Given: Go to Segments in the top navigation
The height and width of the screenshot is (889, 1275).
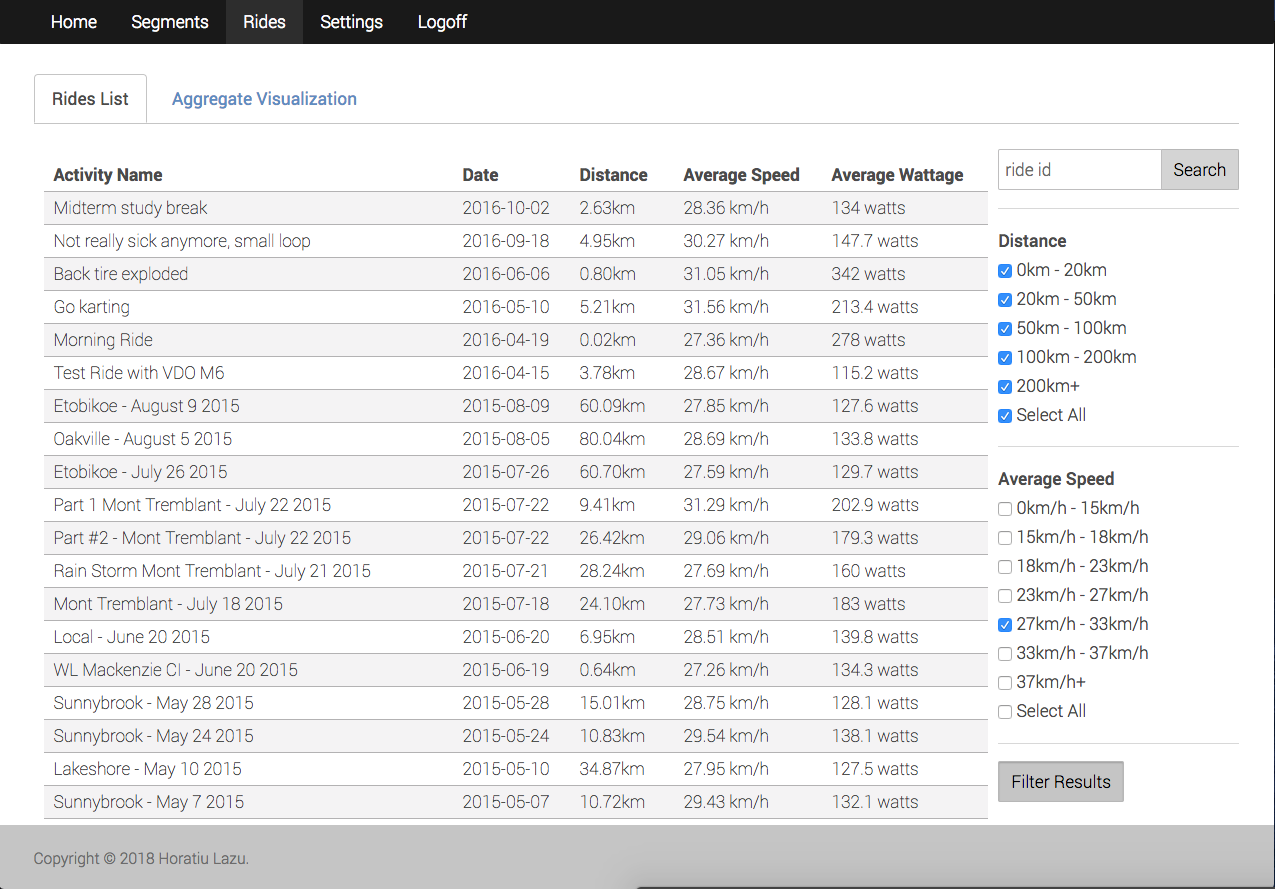Looking at the screenshot, I should pyautogui.click(x=170, y=22).
